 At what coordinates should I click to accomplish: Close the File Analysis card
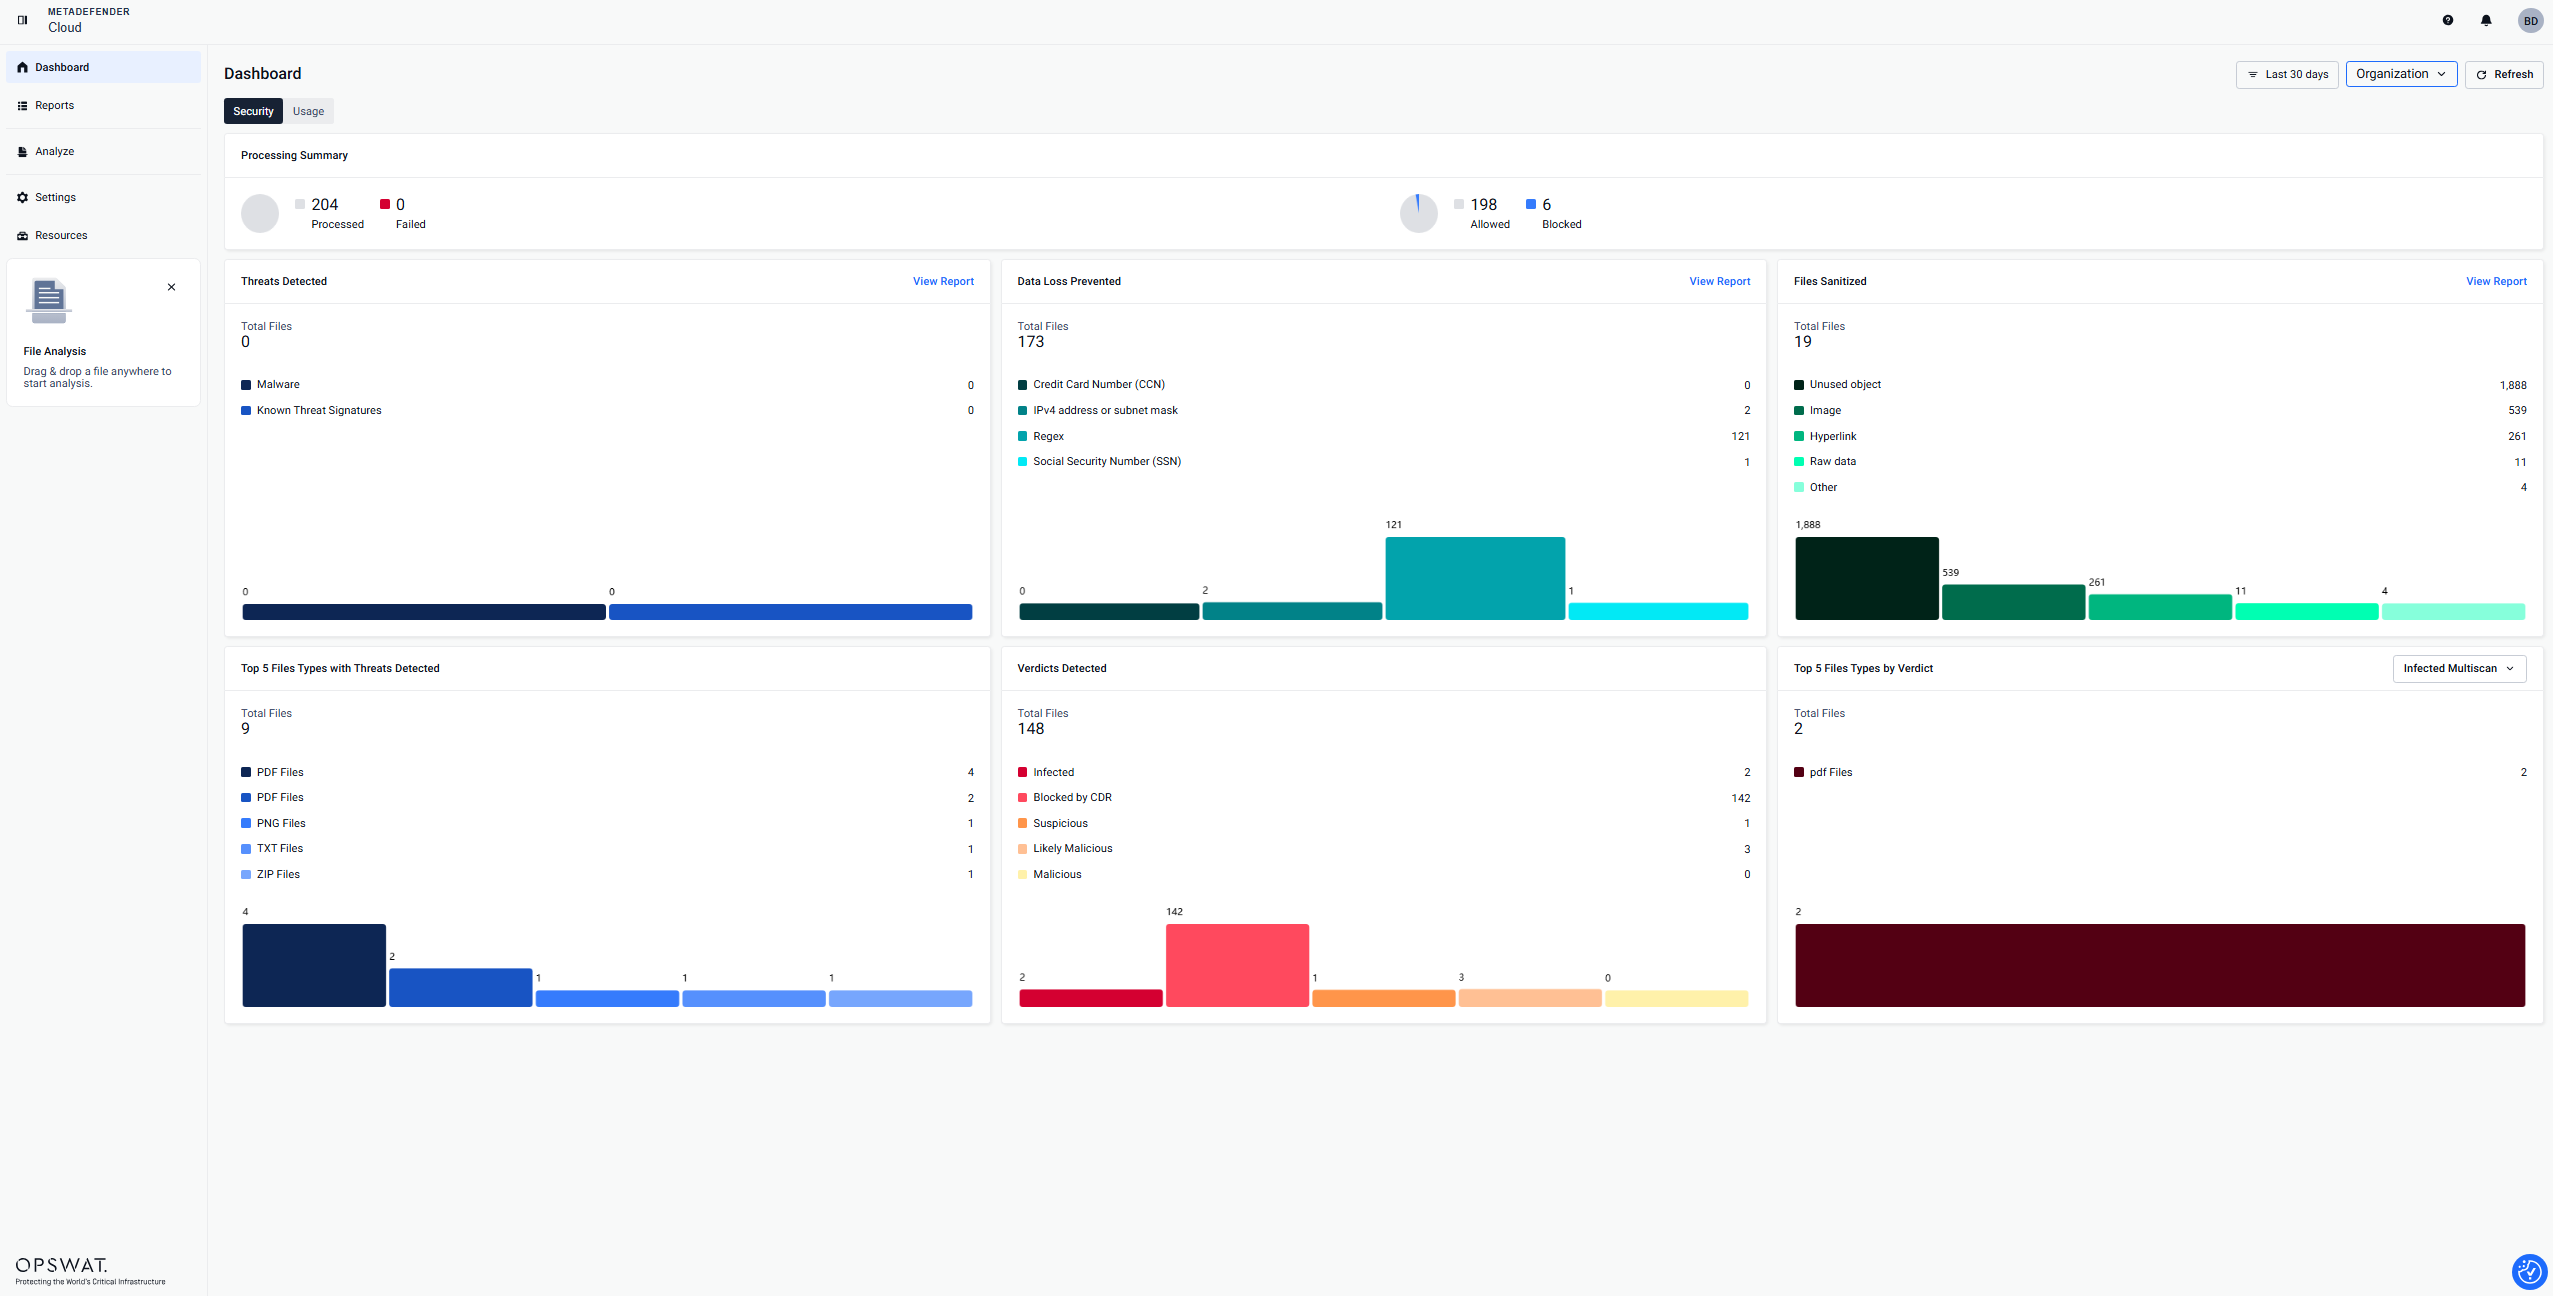171,287
